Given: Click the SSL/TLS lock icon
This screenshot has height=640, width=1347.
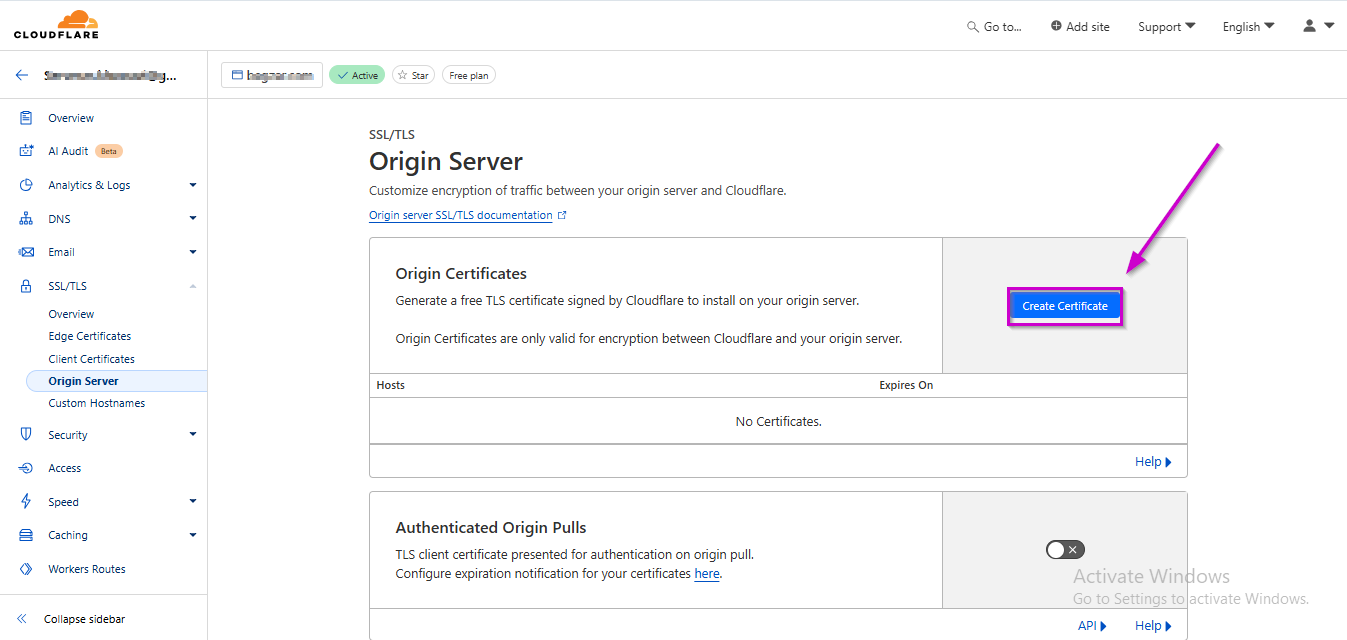Looking at the screenshot, I should click(x=27, y=286).
